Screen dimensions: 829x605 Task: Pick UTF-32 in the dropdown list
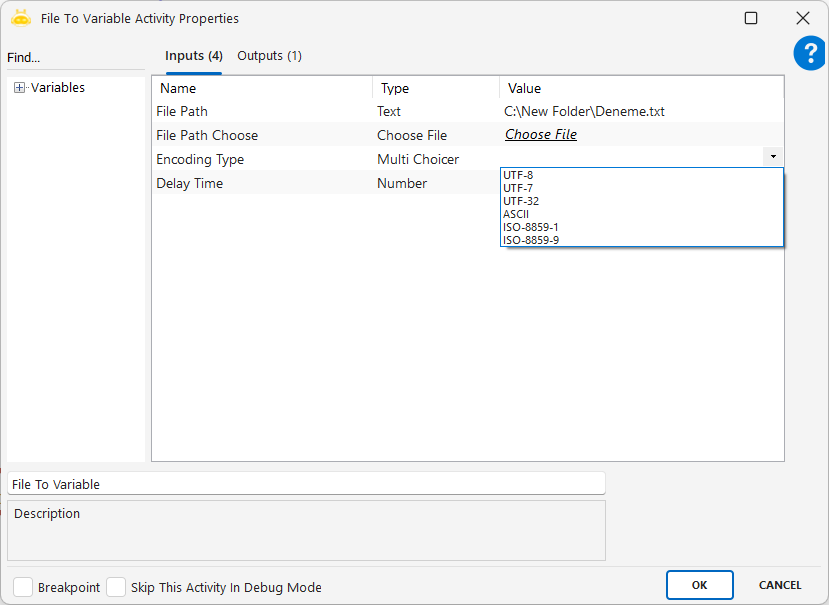(521, 201)
